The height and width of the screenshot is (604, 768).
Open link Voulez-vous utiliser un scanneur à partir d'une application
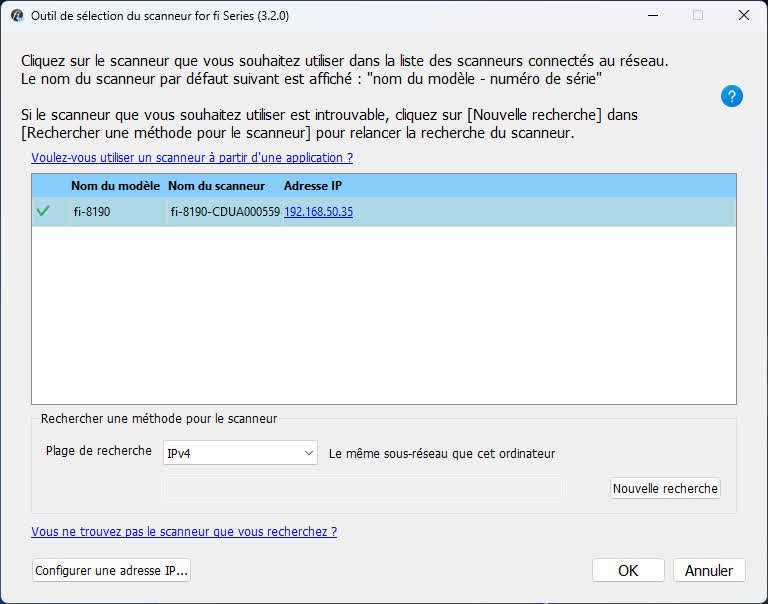[x=192, y=158]
